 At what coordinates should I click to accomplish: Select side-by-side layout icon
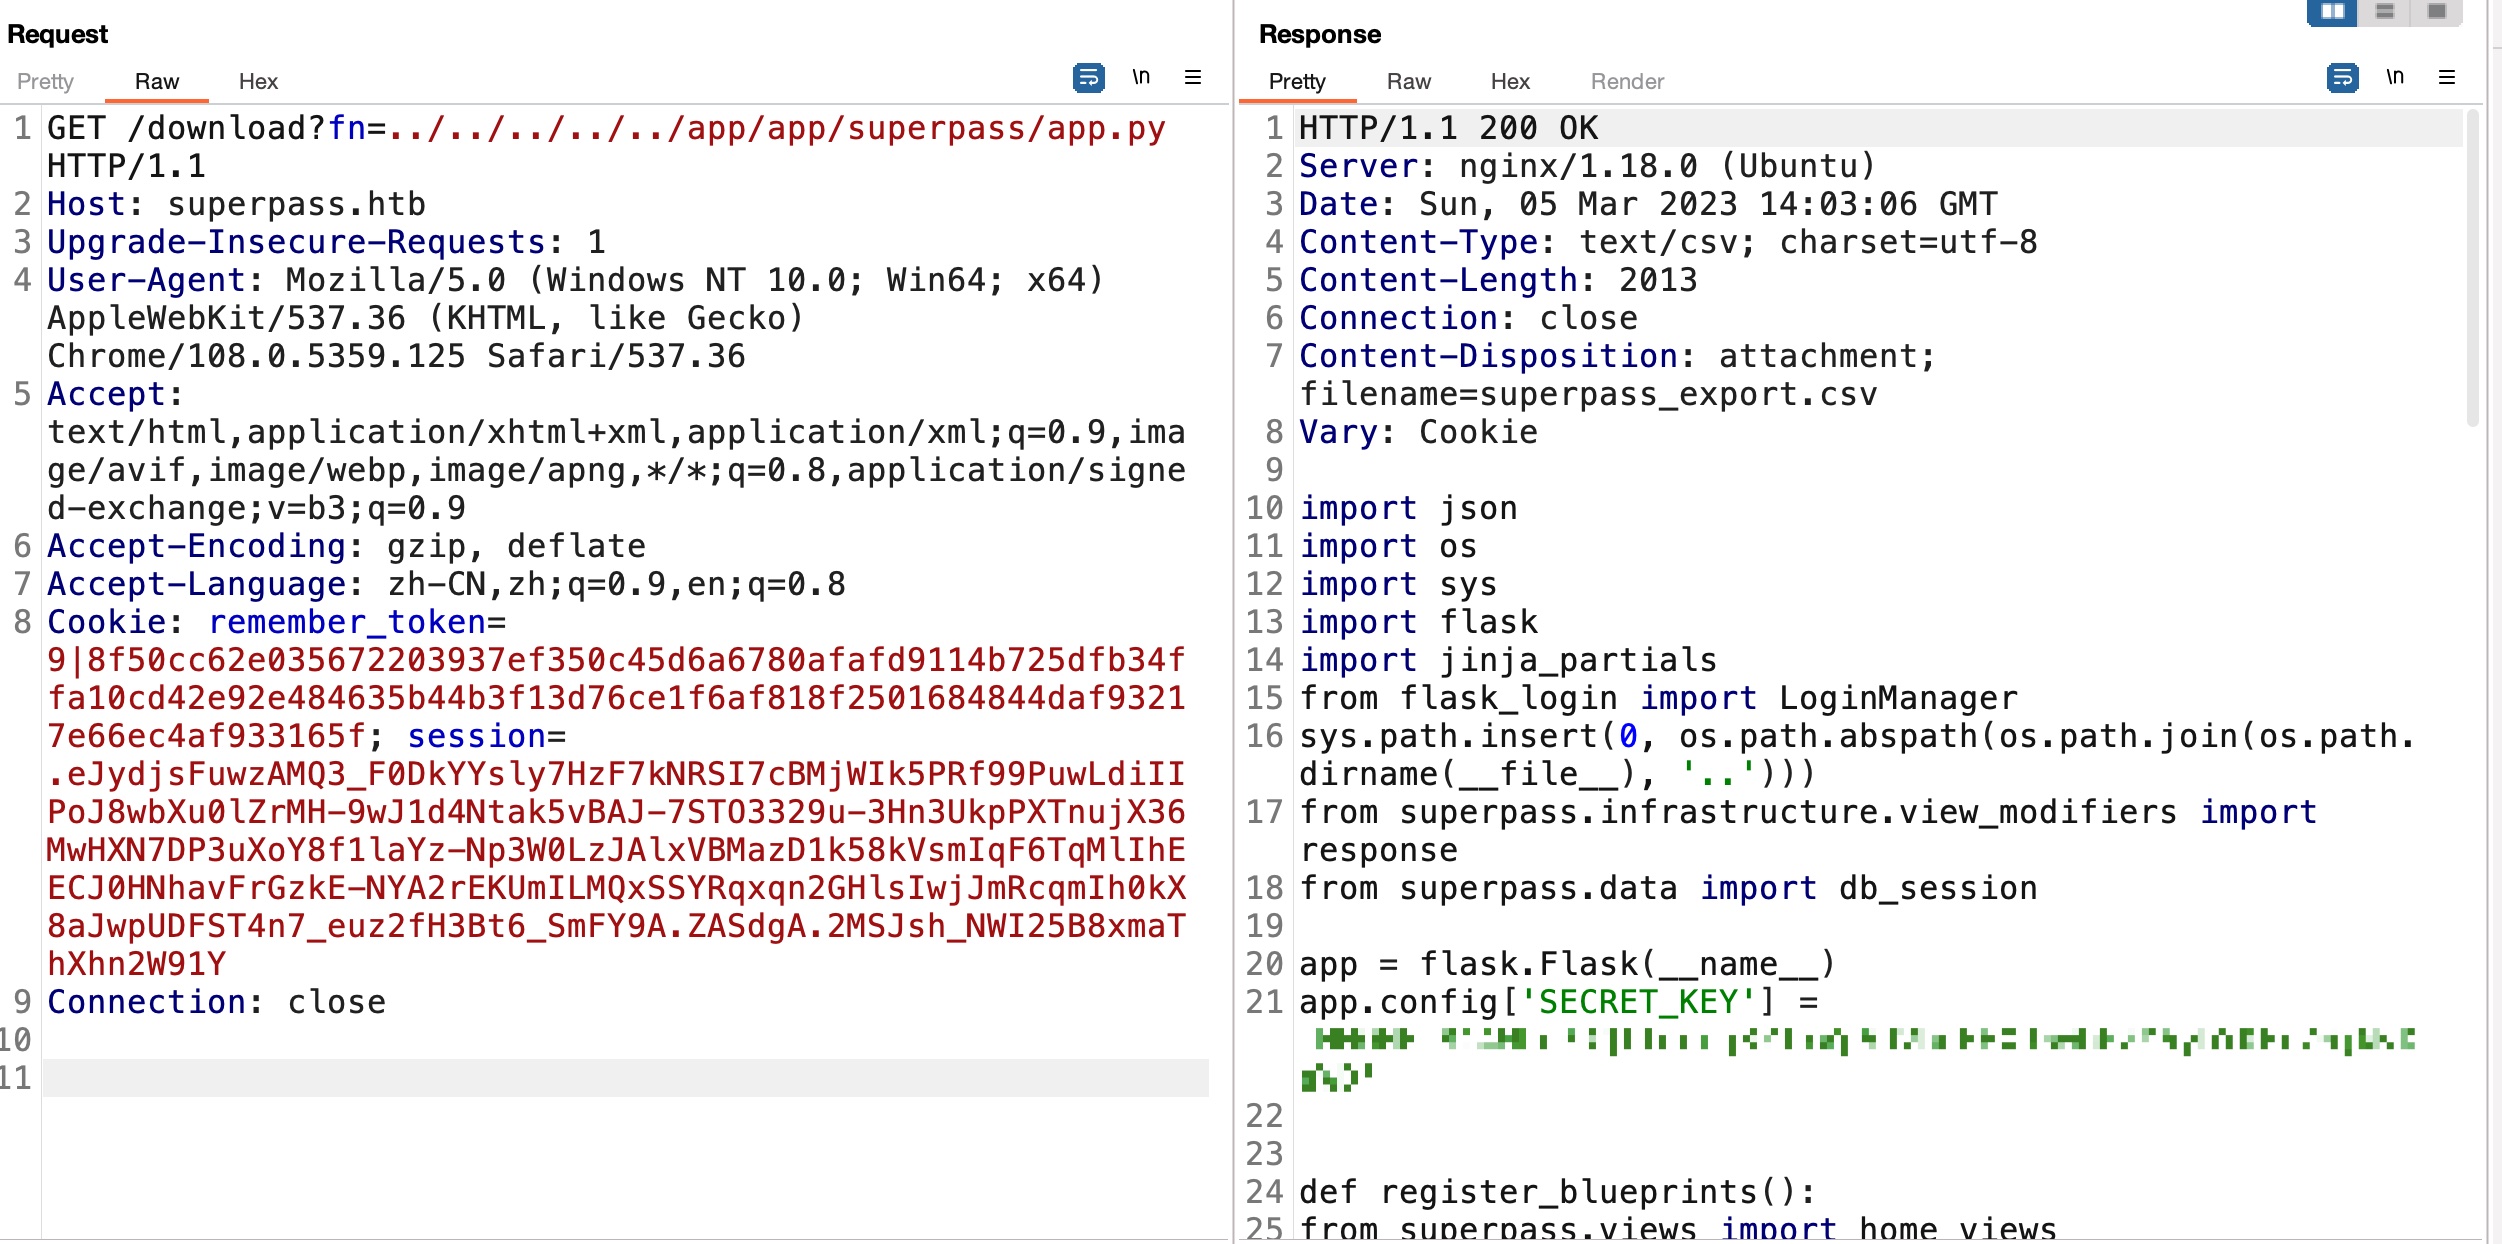coord(2333,12)
